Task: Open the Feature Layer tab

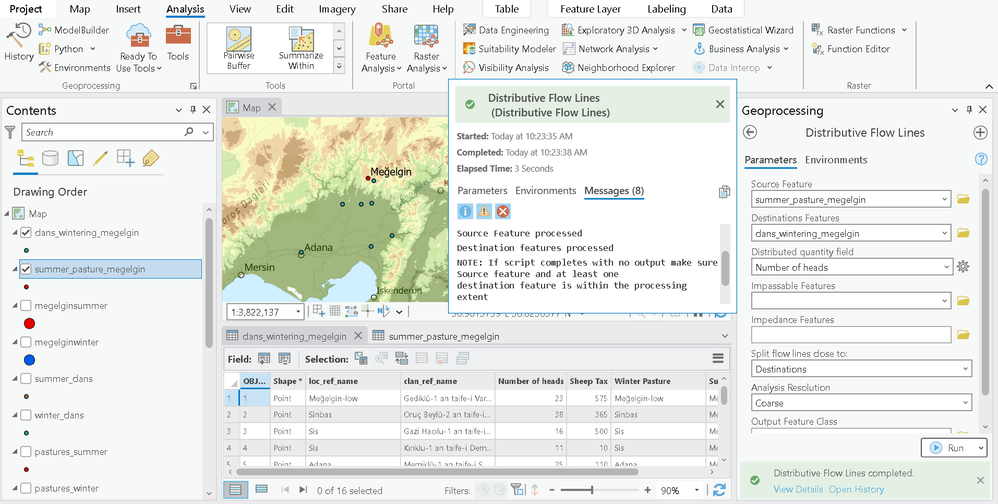Action: click(591, 9)
